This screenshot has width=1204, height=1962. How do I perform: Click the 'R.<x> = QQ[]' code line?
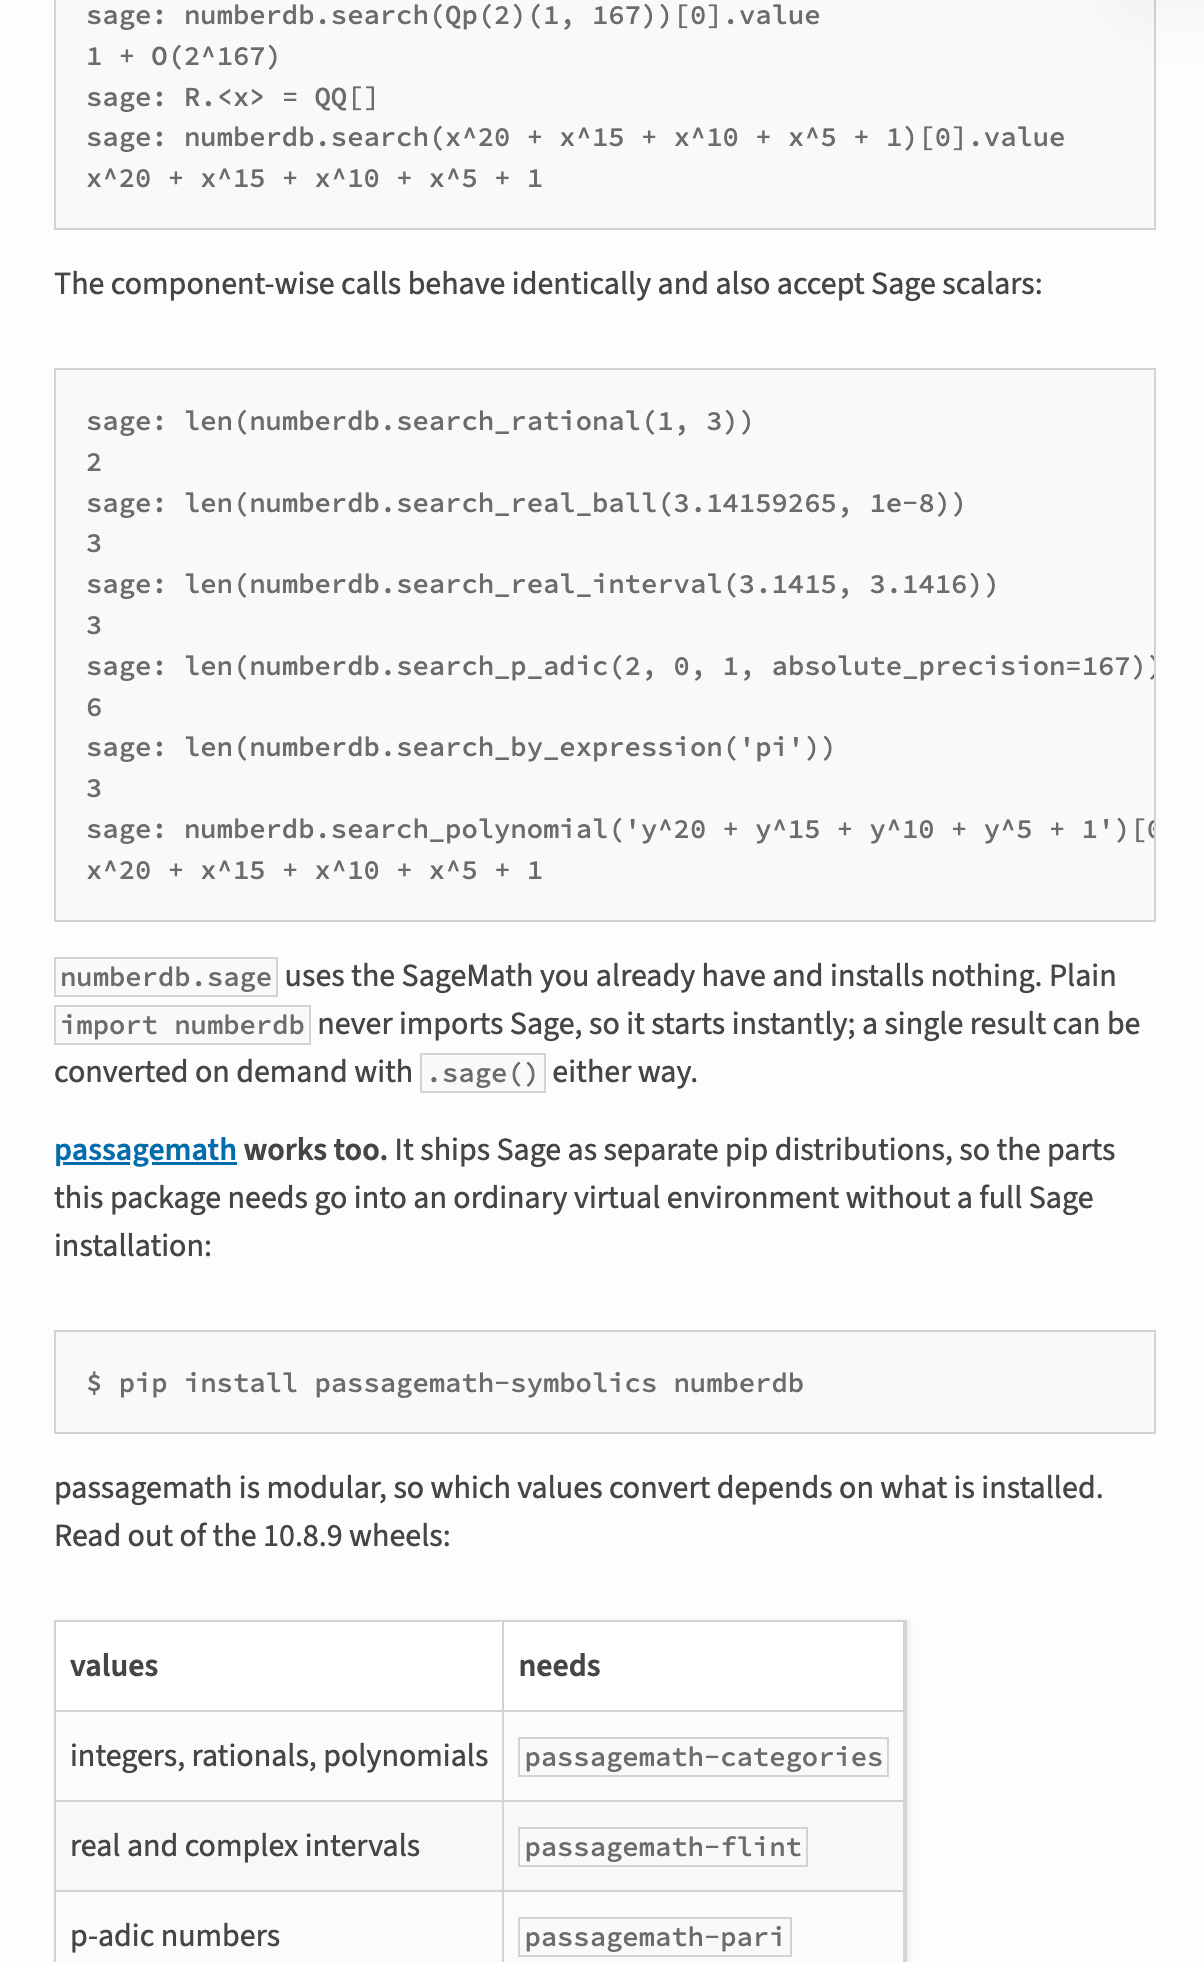pos(232,97)
